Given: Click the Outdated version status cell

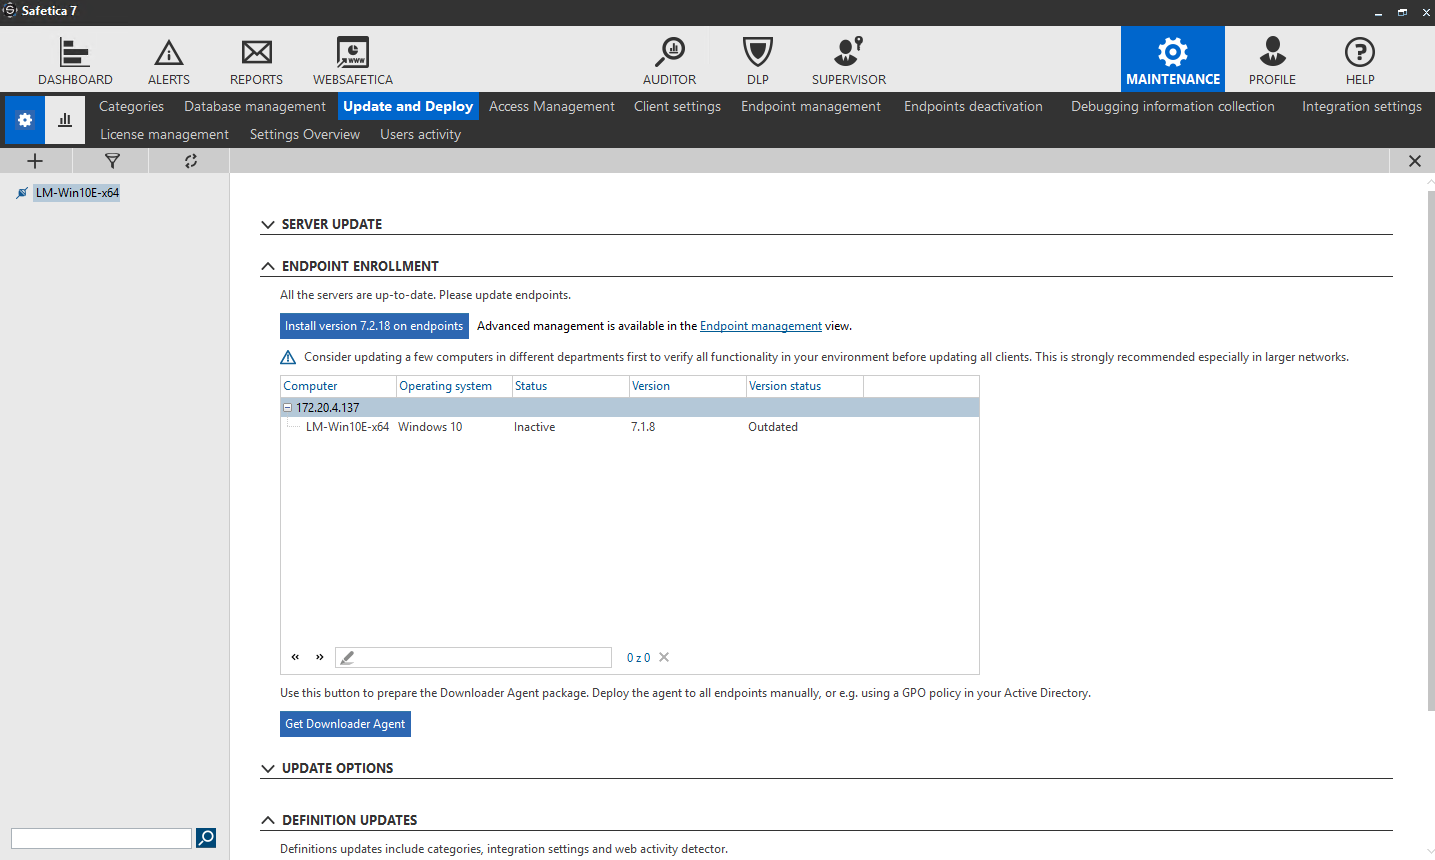Looking at the screenshot, I should pos(773,427).
